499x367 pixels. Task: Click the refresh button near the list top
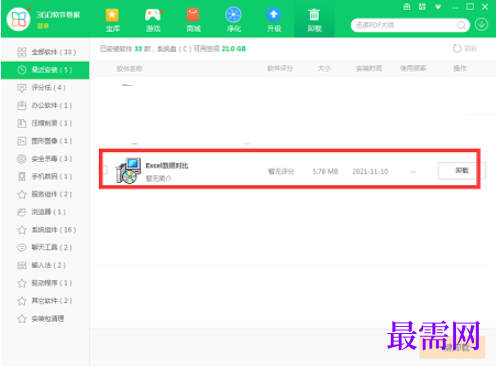tap(464, 49)
